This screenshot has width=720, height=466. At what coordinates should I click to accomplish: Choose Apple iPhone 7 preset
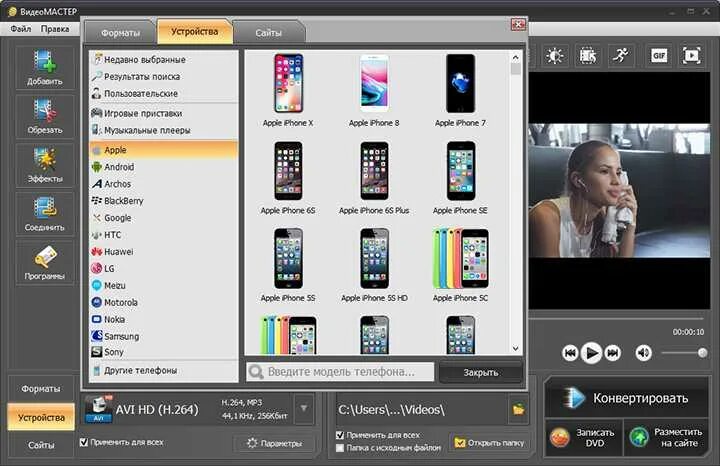click(x=460, y=90)
